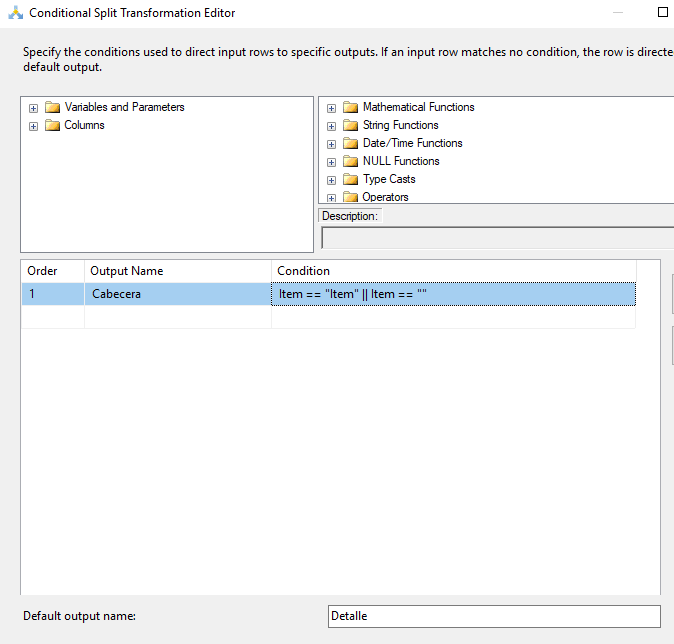
Task: Select the String Functions label
Action: [x=401, y=125]
